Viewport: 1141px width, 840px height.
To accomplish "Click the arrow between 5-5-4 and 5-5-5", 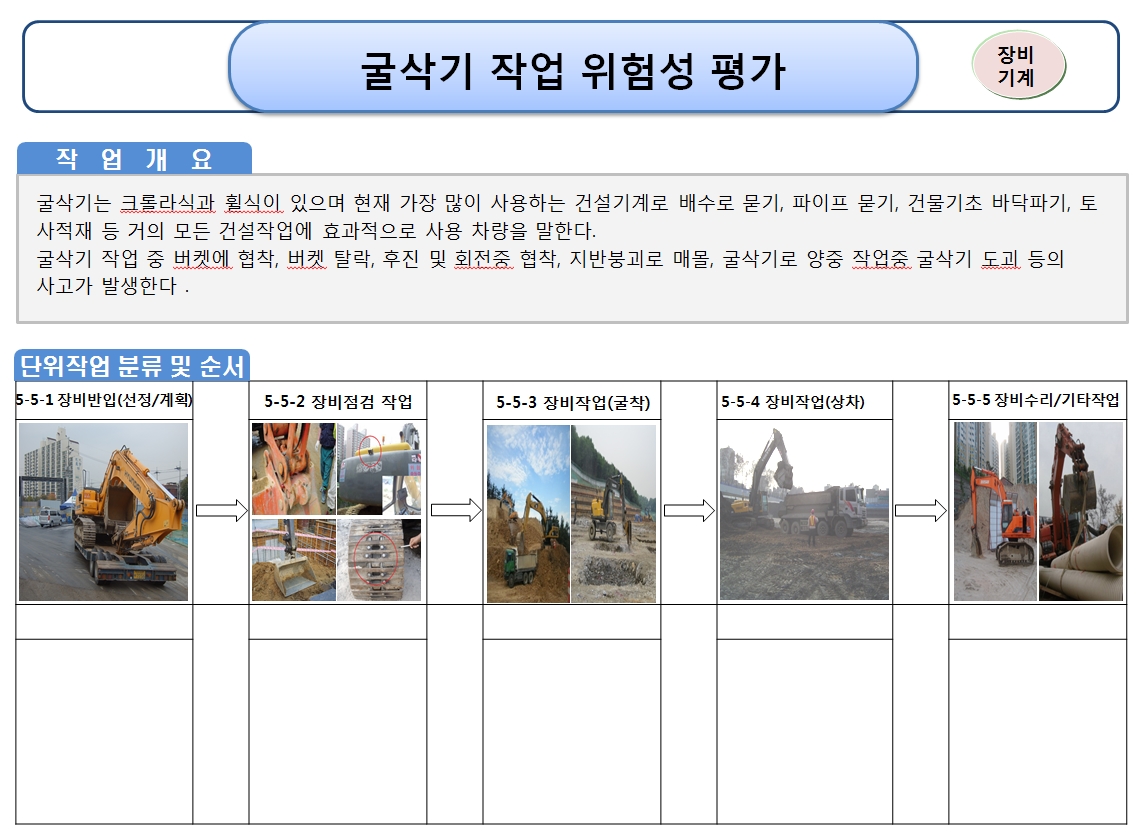I will pos(921,510).
